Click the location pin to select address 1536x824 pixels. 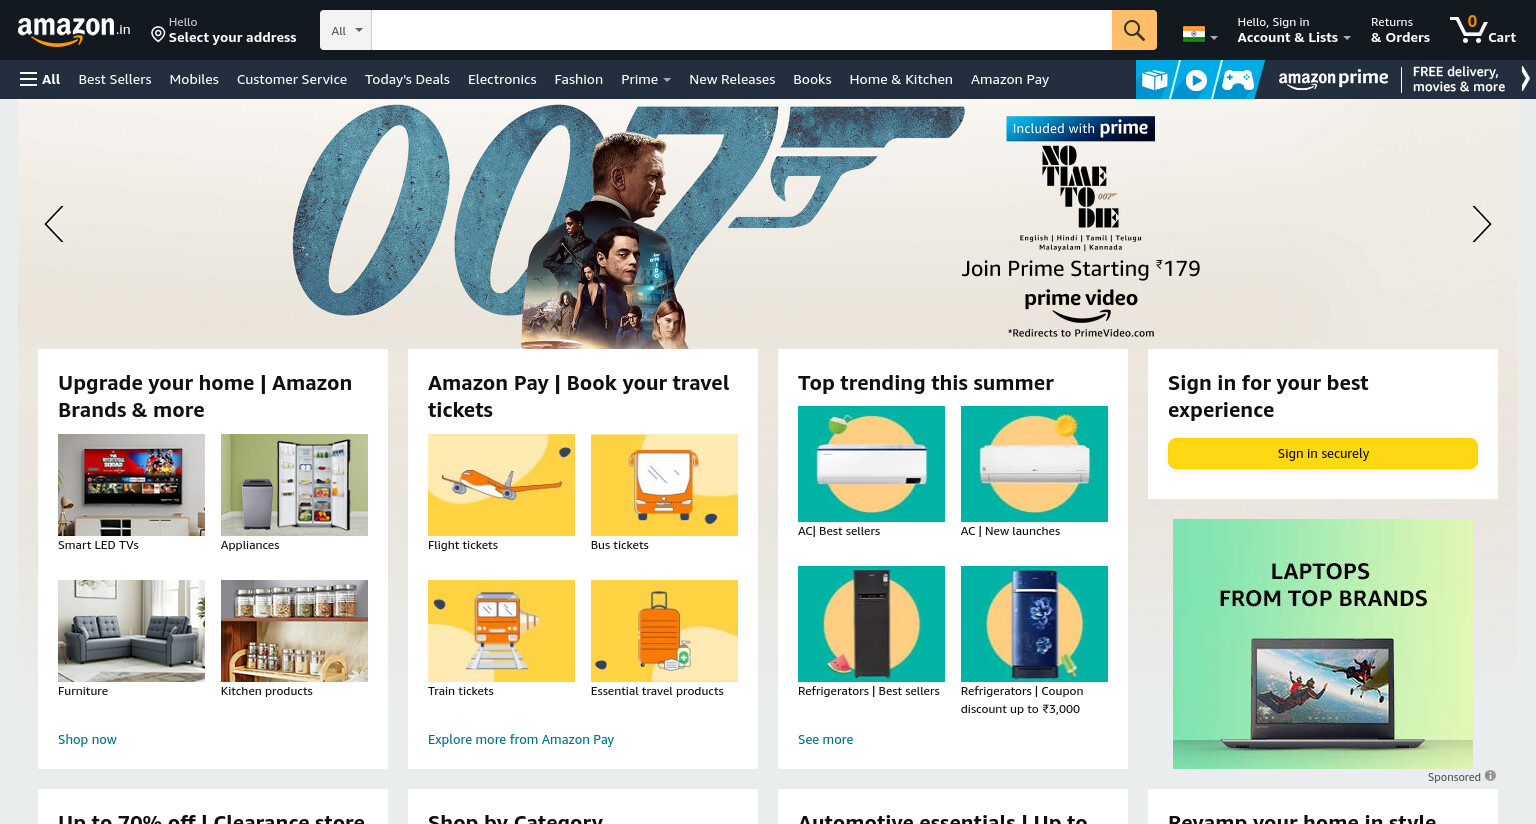[x=158, y=35]
